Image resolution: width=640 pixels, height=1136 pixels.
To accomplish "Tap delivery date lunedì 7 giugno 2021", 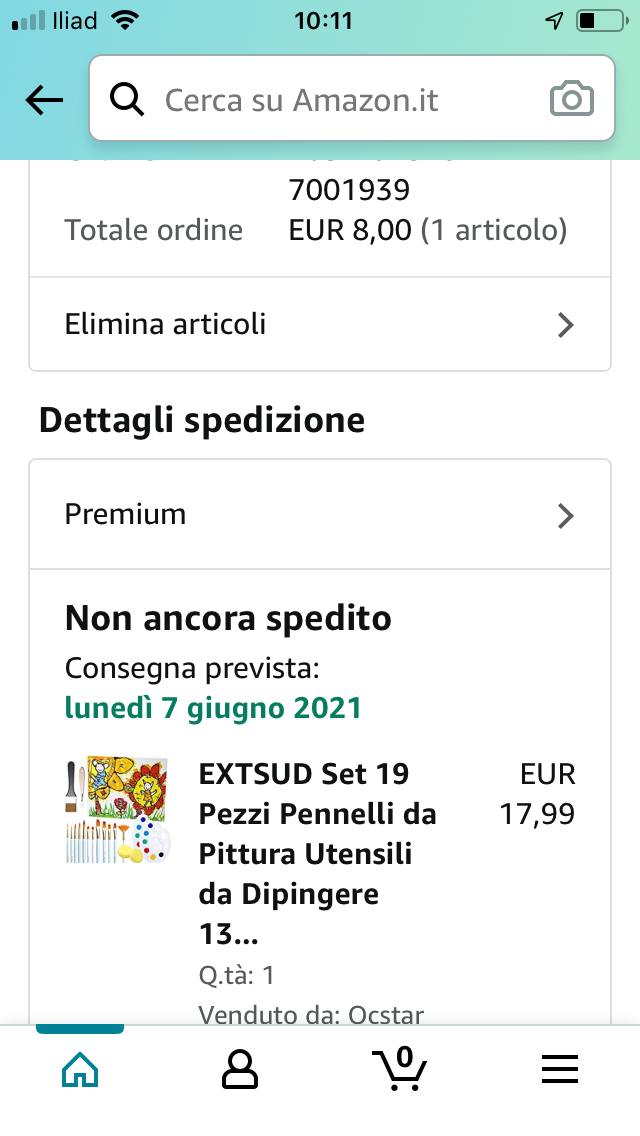I will [x=212, y=708].
